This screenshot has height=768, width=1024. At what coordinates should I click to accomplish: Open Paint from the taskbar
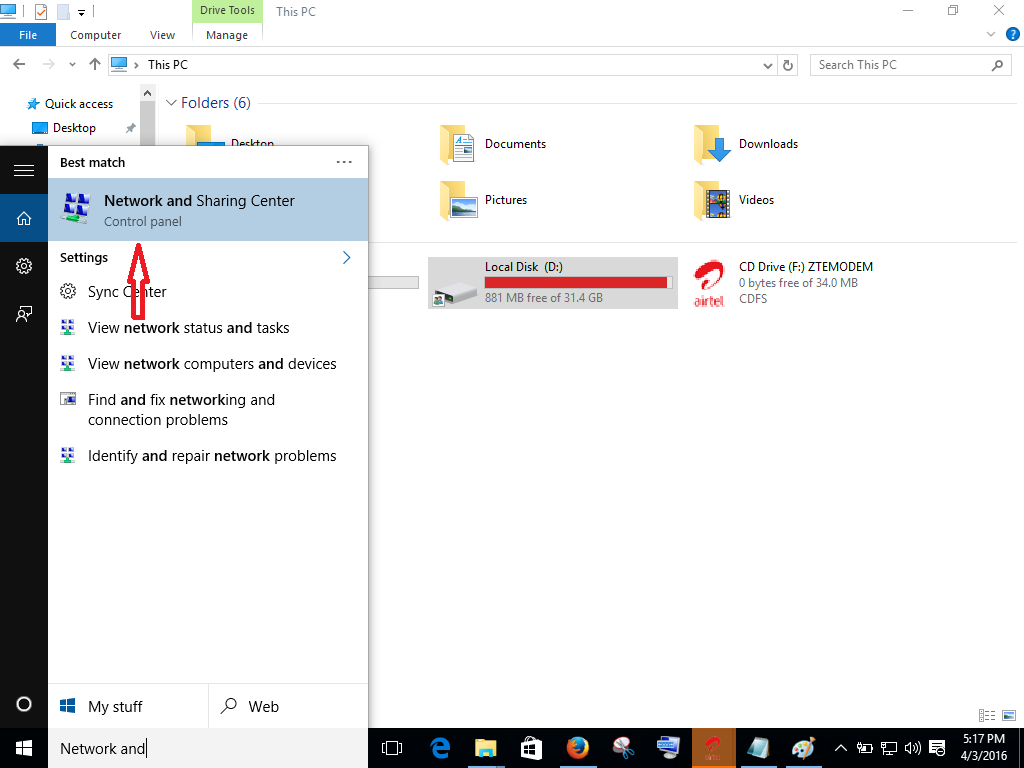802,748
